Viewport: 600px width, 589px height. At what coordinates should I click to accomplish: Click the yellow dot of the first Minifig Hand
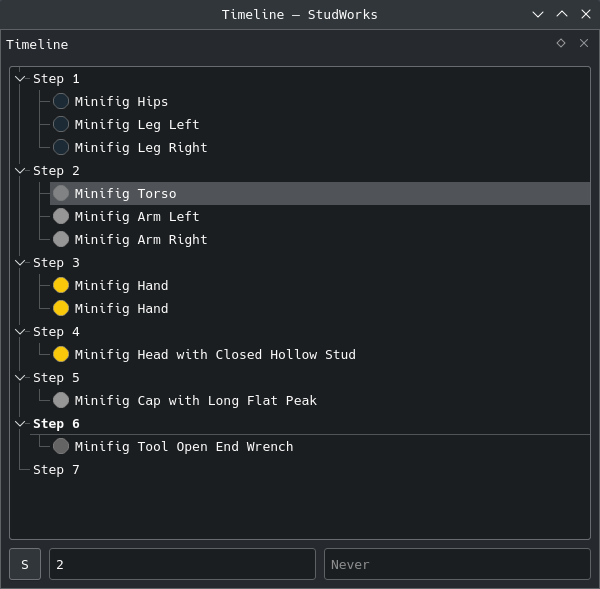(61, 285)
